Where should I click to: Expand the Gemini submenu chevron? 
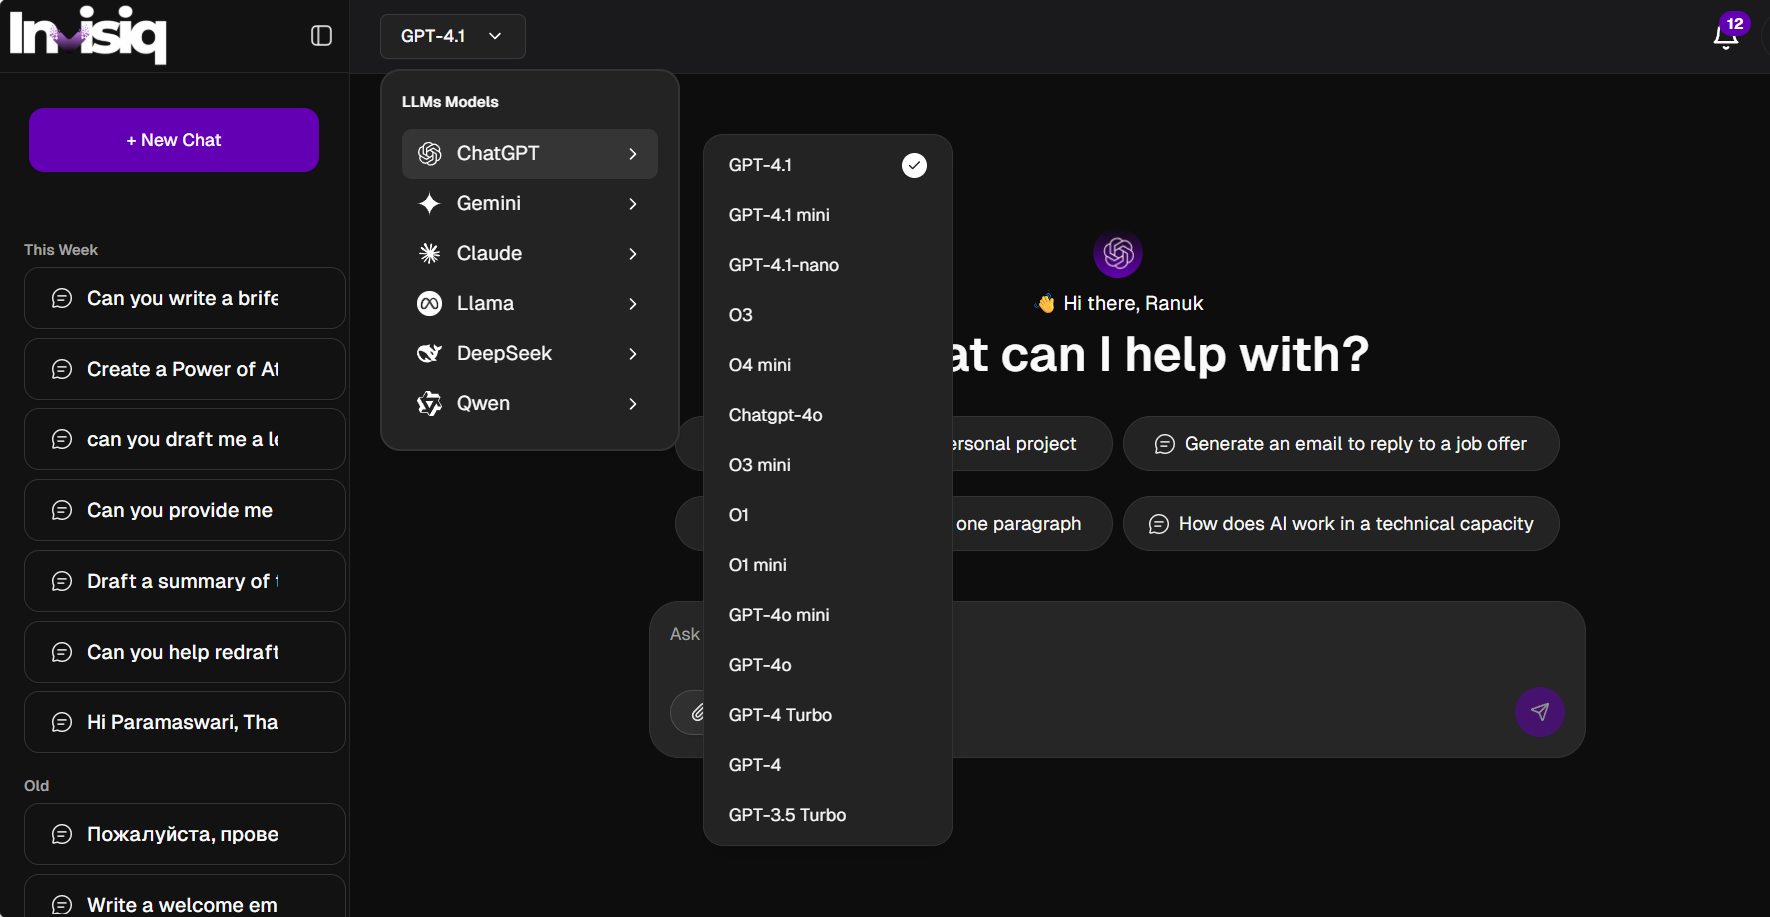tap(633, 204)
